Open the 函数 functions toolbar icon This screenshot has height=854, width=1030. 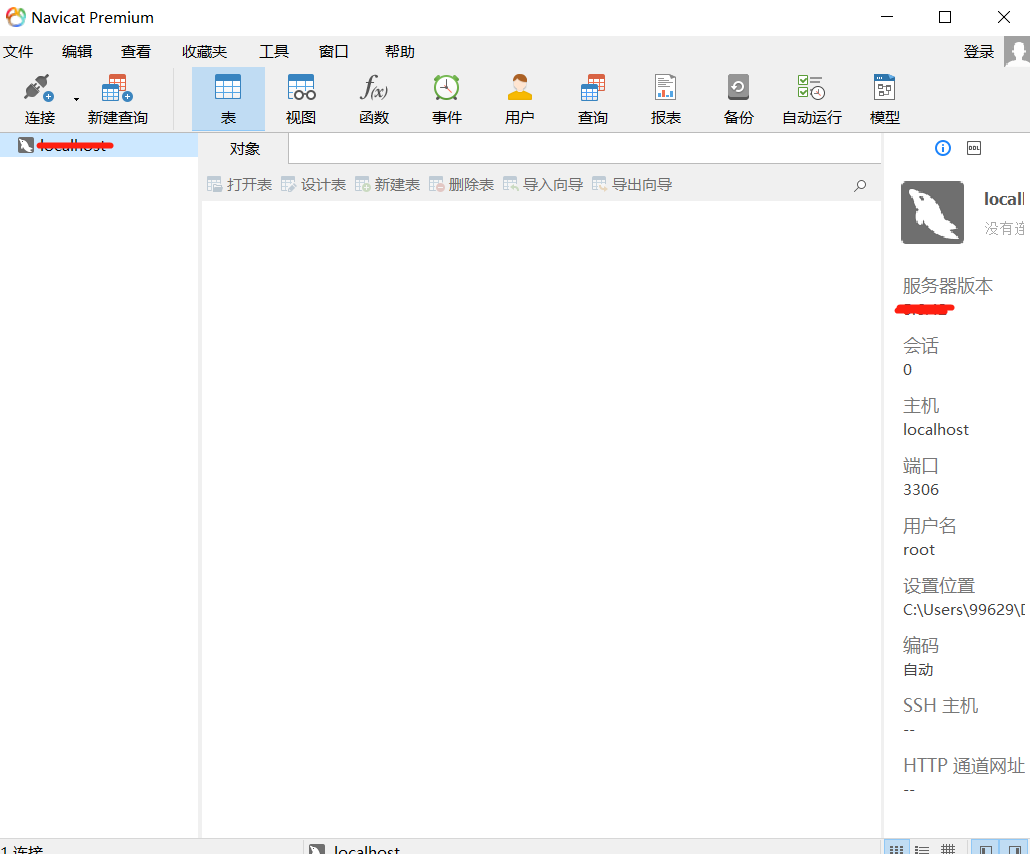[374, 99]
